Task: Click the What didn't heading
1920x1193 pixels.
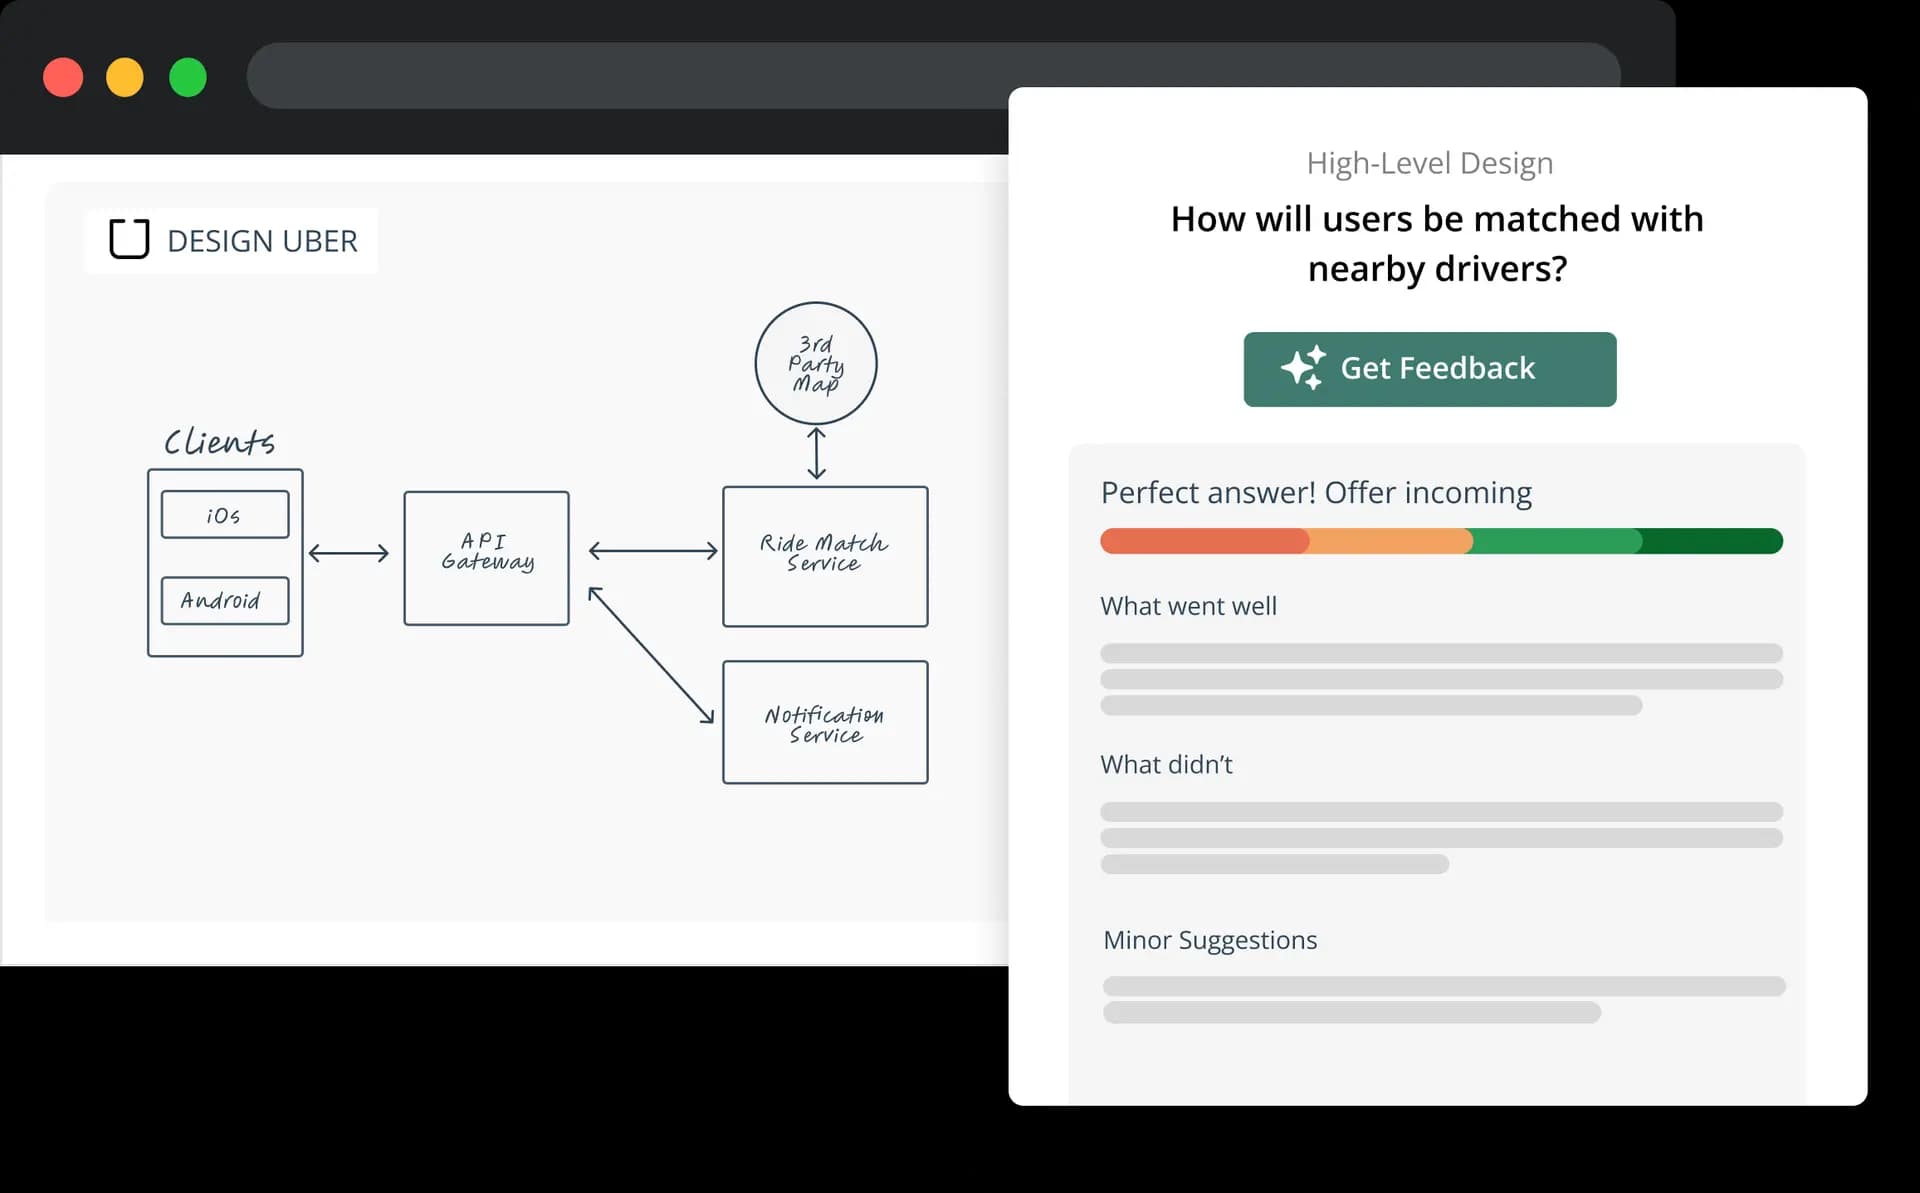Action: point(1166,764)
